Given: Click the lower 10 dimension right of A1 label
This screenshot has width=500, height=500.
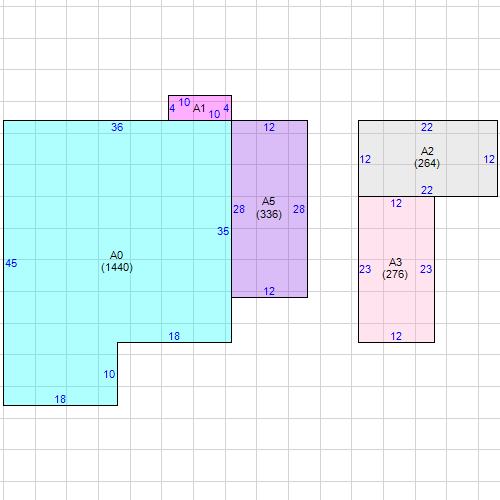Looking at the screenshot, I should click(214, 114).
